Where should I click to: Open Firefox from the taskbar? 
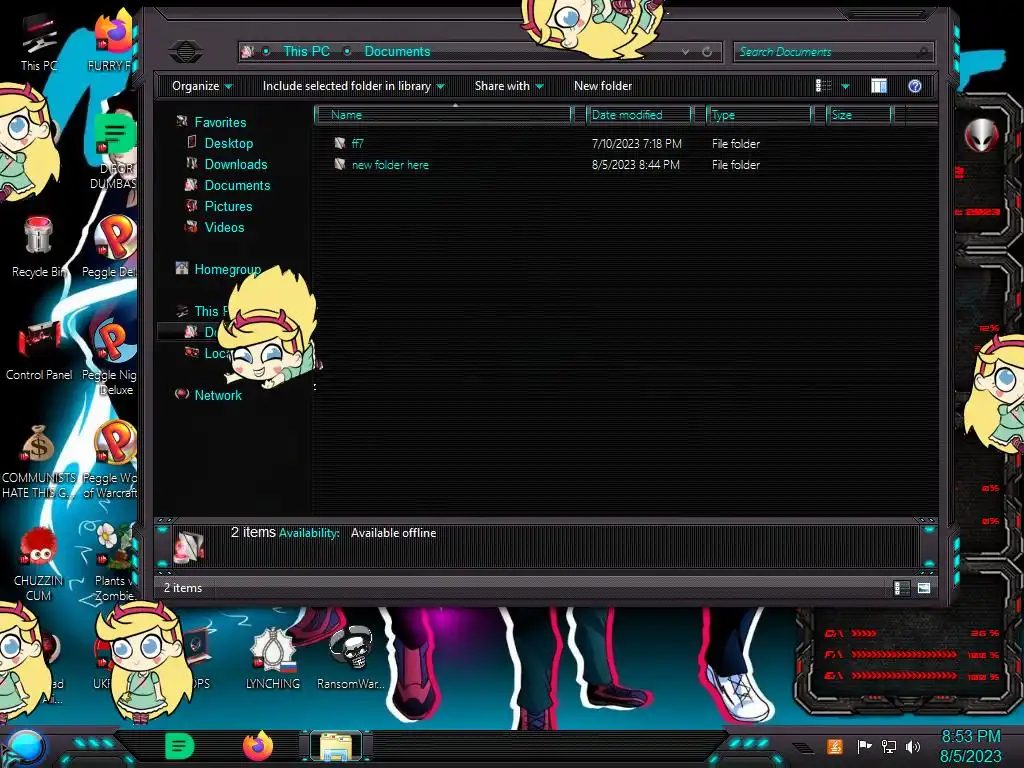coord(258,746)
